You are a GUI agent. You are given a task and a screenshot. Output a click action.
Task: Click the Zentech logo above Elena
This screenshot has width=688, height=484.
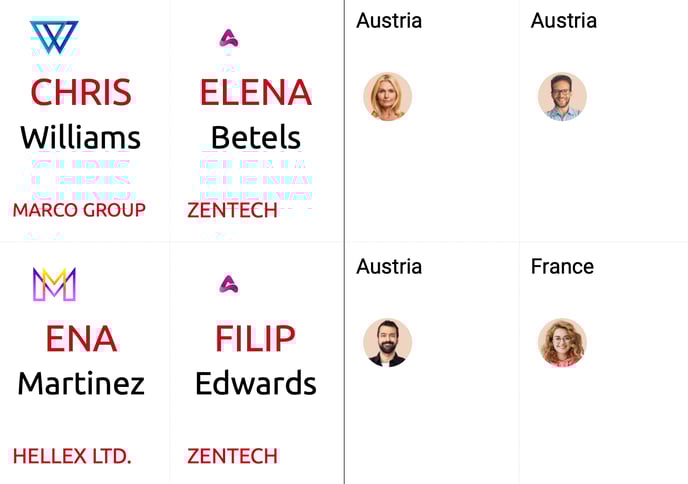(x=229, y=38)
